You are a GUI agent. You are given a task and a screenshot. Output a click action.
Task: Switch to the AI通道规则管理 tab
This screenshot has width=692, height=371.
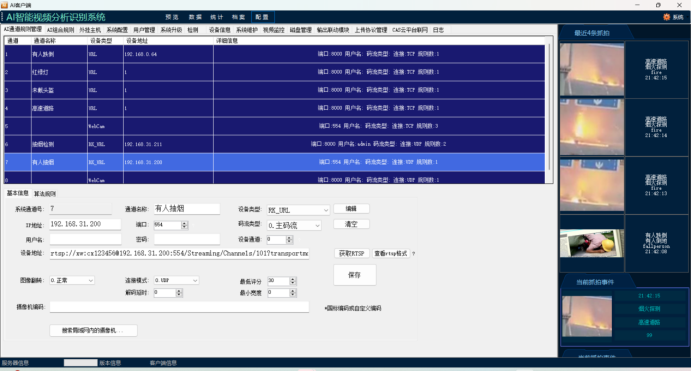click(23, 30)
